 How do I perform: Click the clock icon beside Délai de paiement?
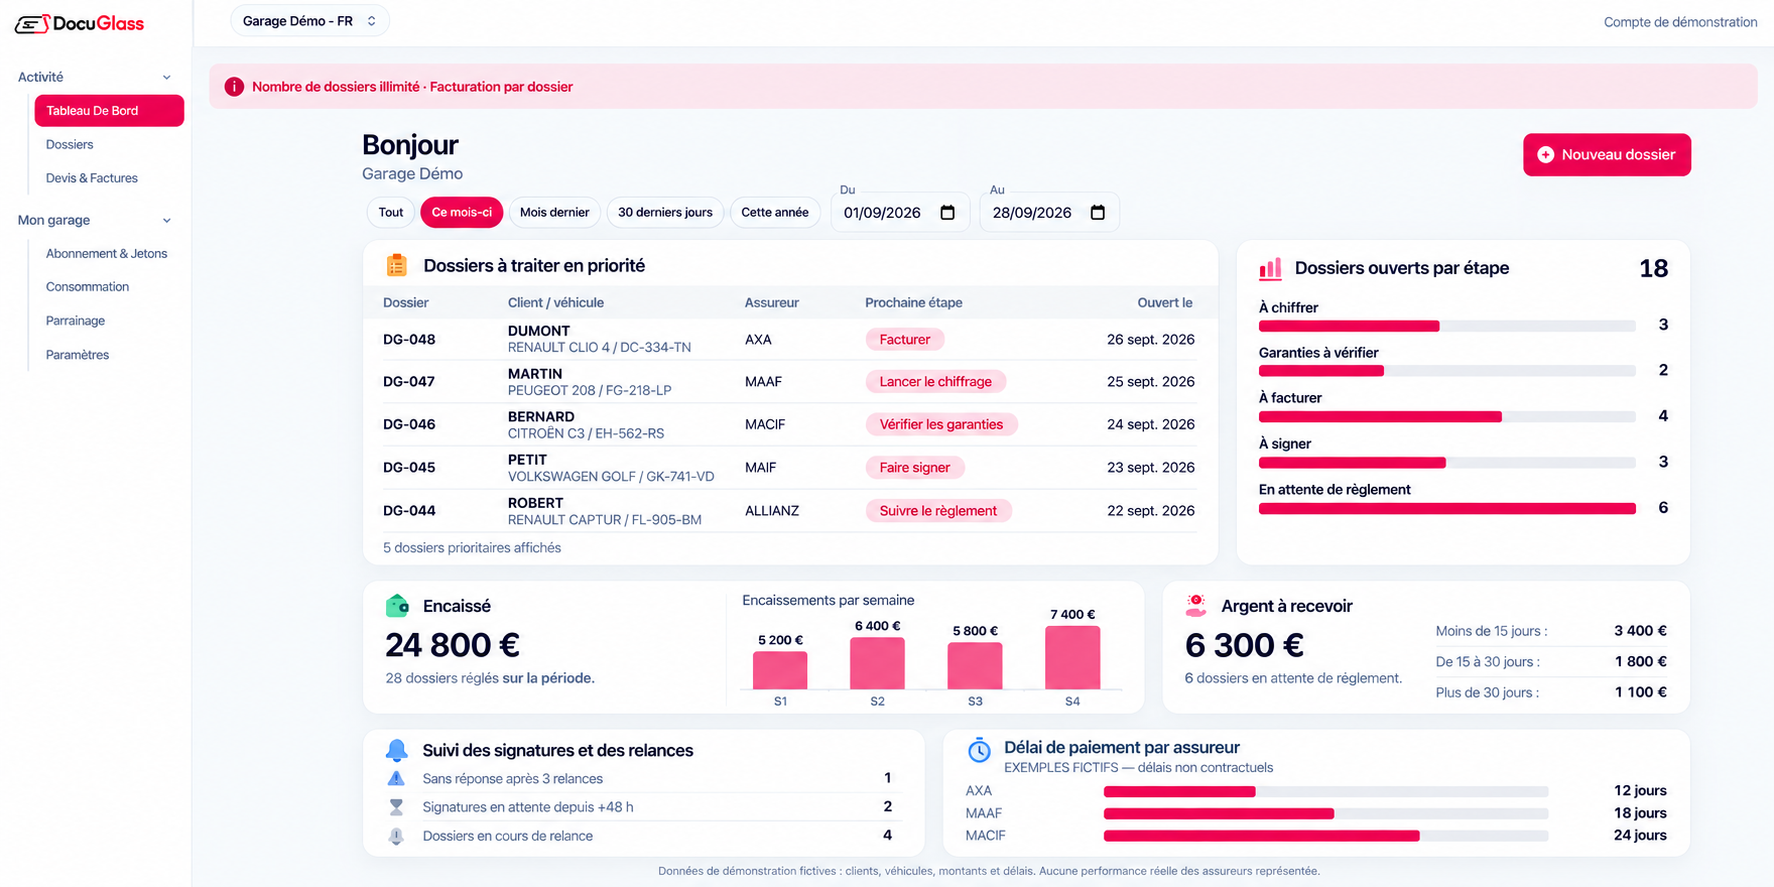[x=979, y=750]
